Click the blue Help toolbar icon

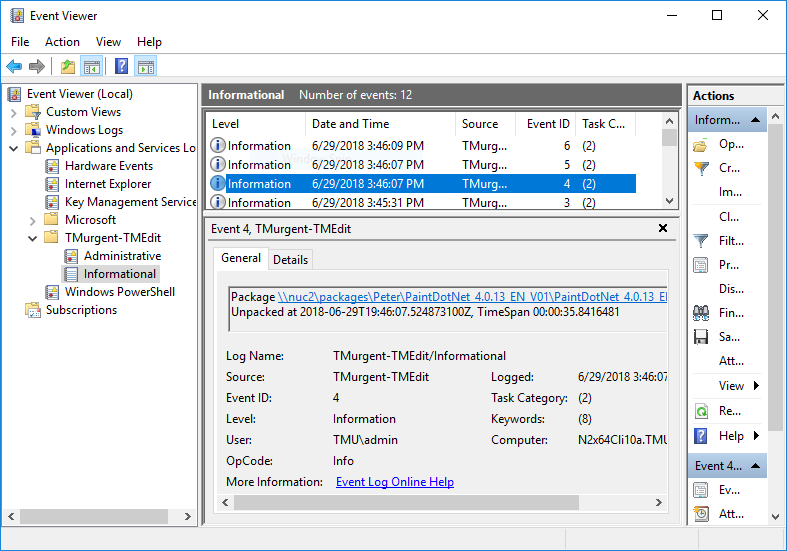[121, 66]
